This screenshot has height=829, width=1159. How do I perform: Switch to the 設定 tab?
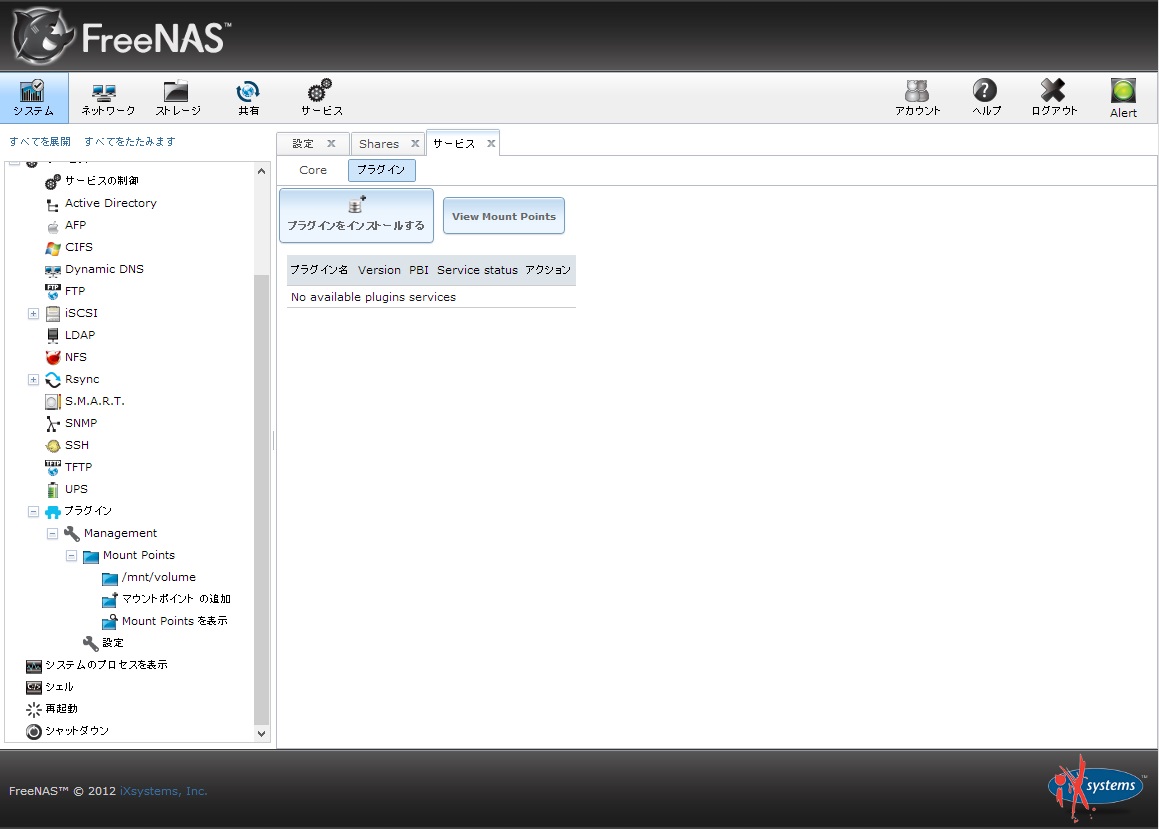click(x=303, y=144)
